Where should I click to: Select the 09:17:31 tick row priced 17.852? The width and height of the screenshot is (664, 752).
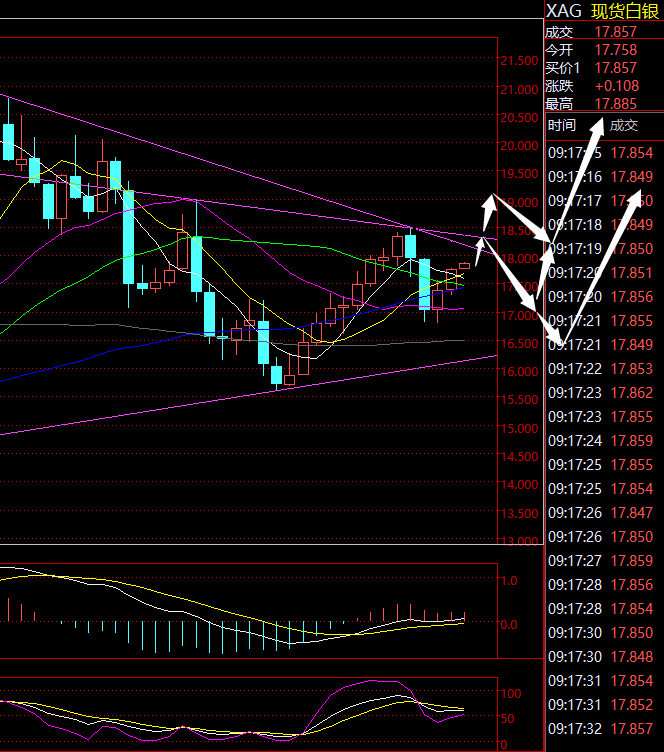(601, 704)
